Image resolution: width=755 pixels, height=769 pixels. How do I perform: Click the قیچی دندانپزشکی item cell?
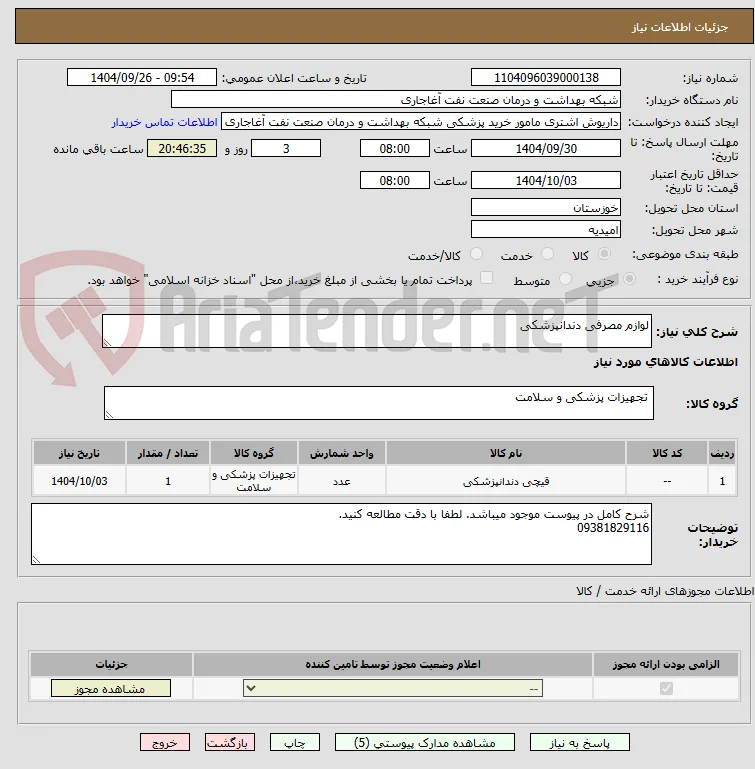pos(505,481)
